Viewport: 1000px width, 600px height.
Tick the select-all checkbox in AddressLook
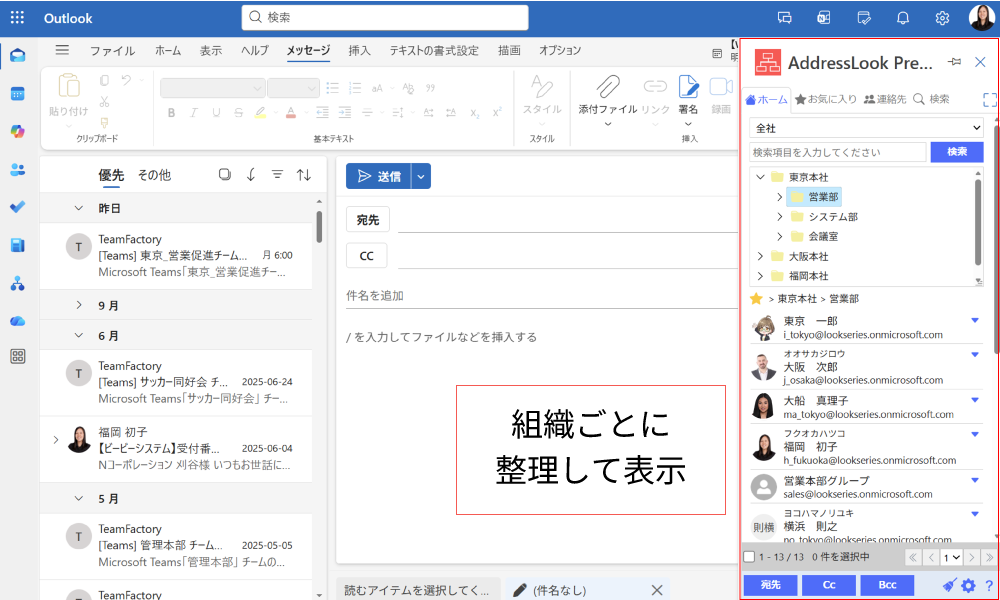(749, 557)
